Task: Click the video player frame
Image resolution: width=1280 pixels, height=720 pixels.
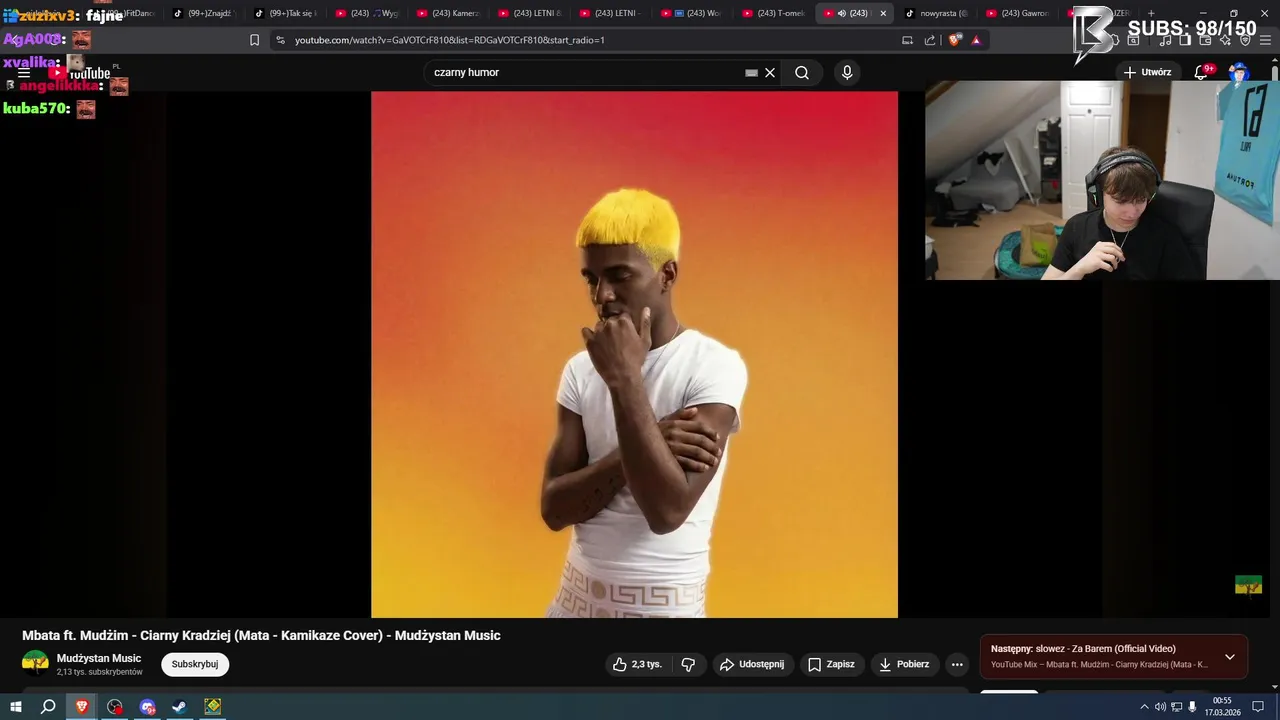Action: pos(634,355)
